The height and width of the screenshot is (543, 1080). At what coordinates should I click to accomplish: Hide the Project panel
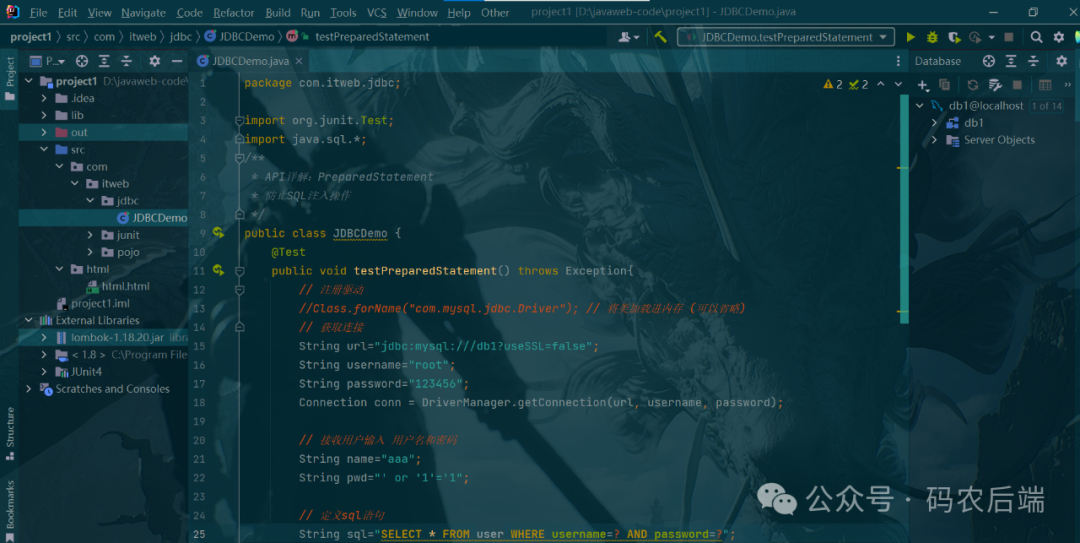pyautogui.click(x=177, y=61)
